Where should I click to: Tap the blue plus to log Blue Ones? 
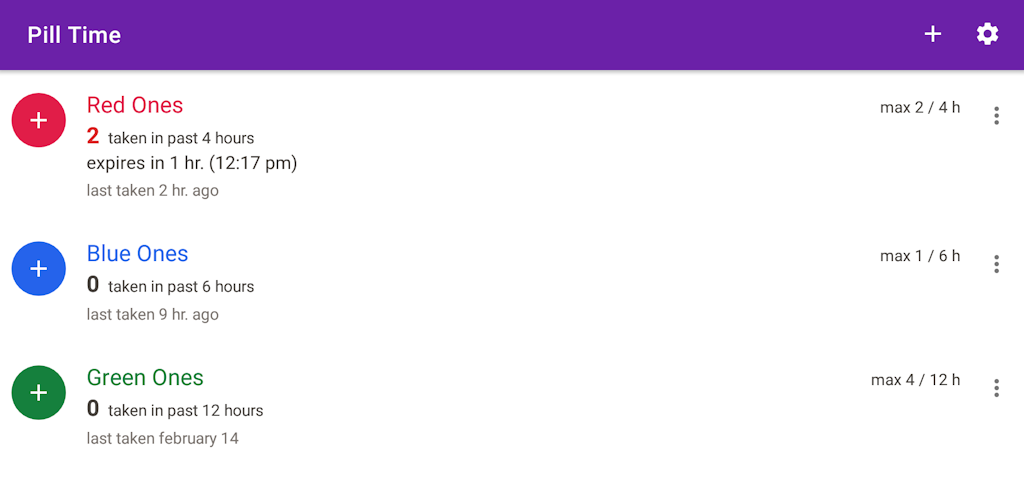(x=39, y=269)
